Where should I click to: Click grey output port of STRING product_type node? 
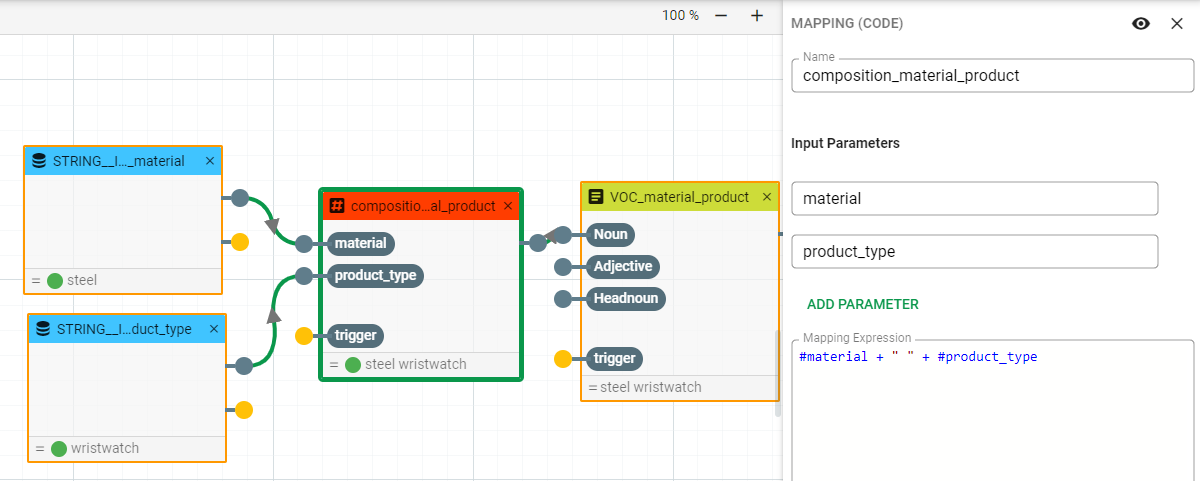point(244,366)
